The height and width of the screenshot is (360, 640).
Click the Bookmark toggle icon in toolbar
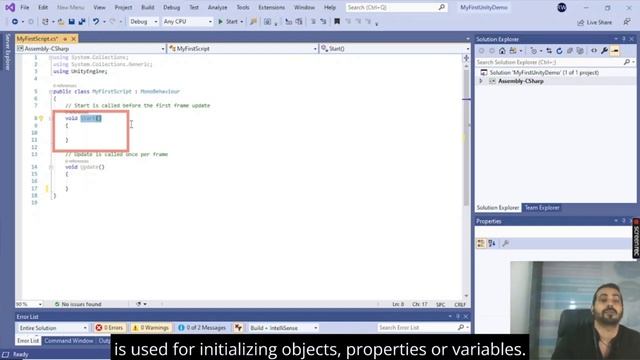click(337, 22)
